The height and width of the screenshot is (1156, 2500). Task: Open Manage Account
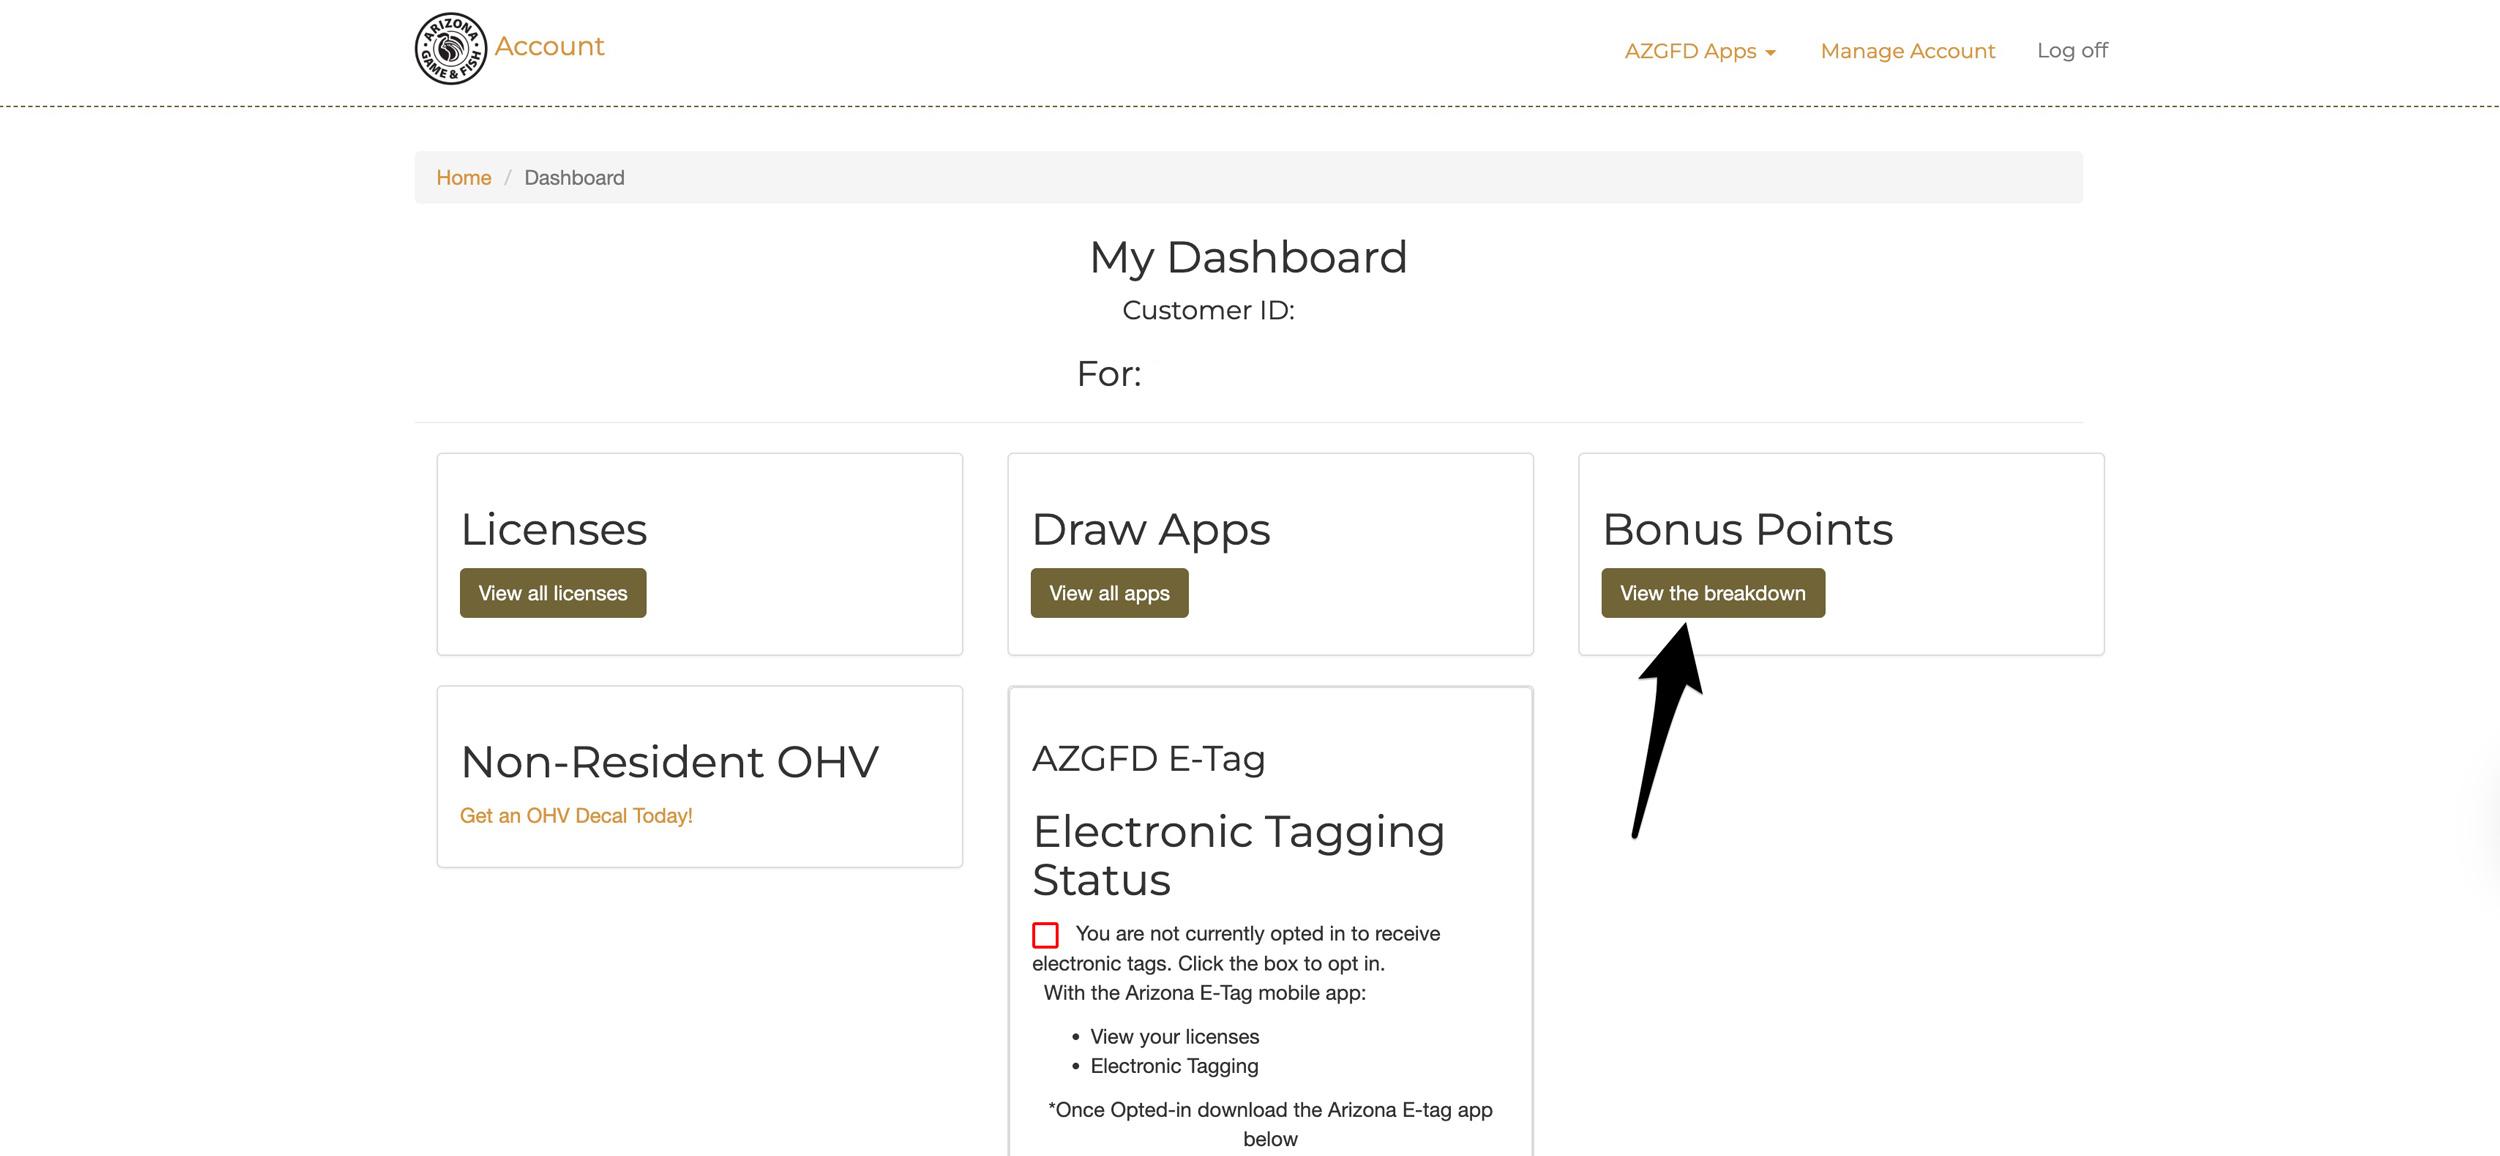1906,50
